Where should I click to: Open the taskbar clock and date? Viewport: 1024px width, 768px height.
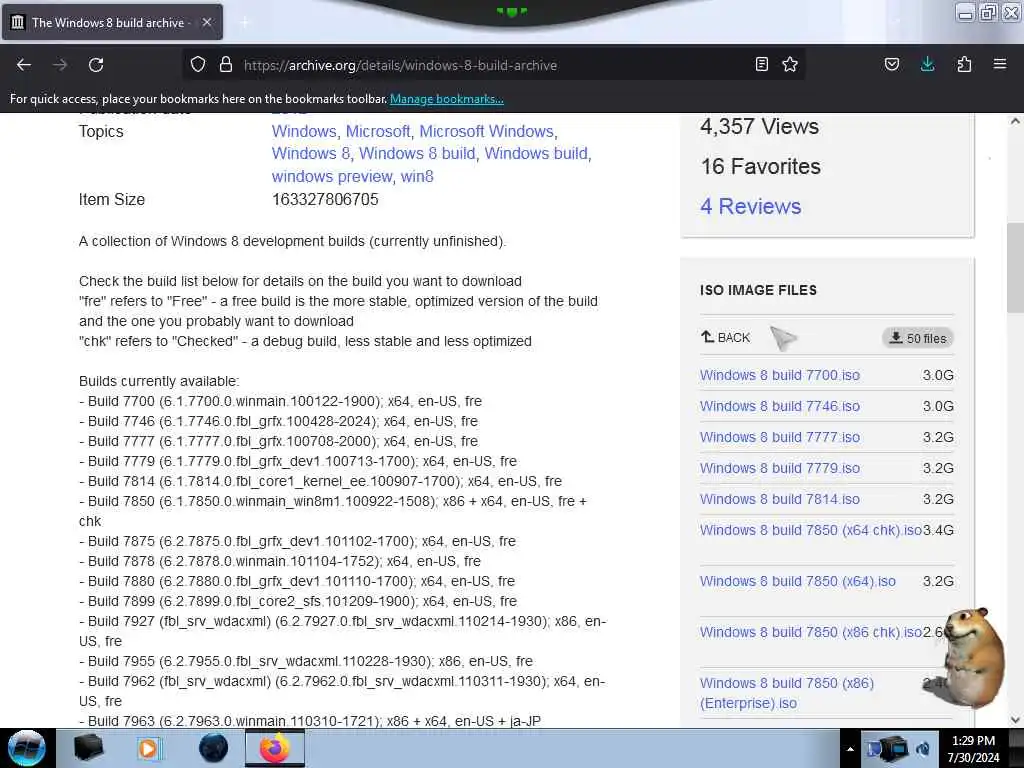(973, 749)
